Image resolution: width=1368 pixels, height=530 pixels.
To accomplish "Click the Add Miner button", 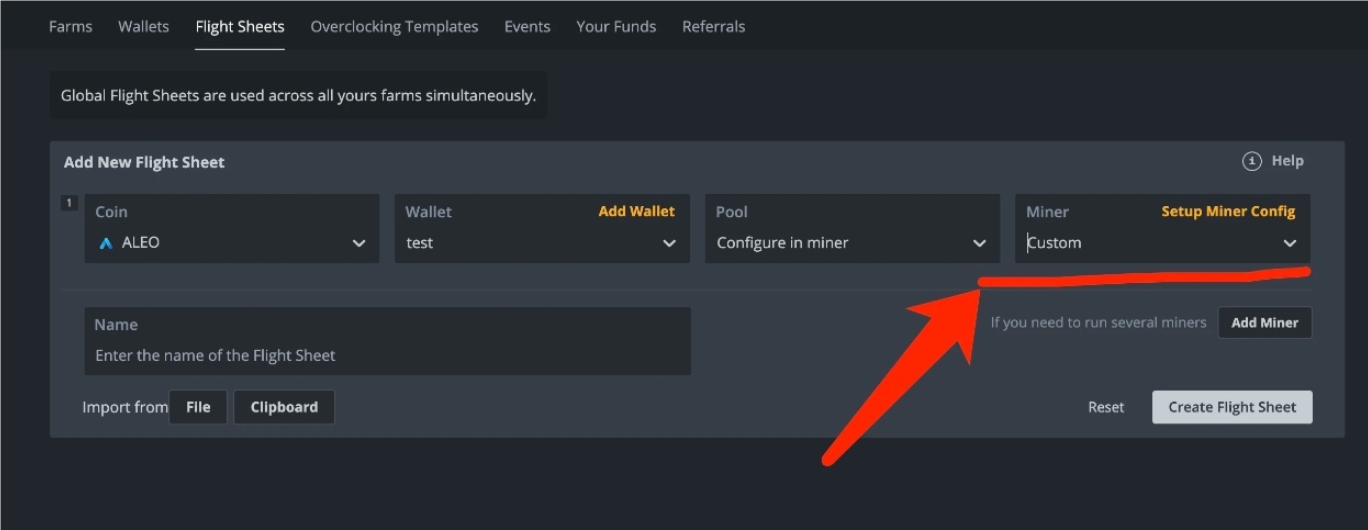I will pyautogui.click(x=1265, y=323).
